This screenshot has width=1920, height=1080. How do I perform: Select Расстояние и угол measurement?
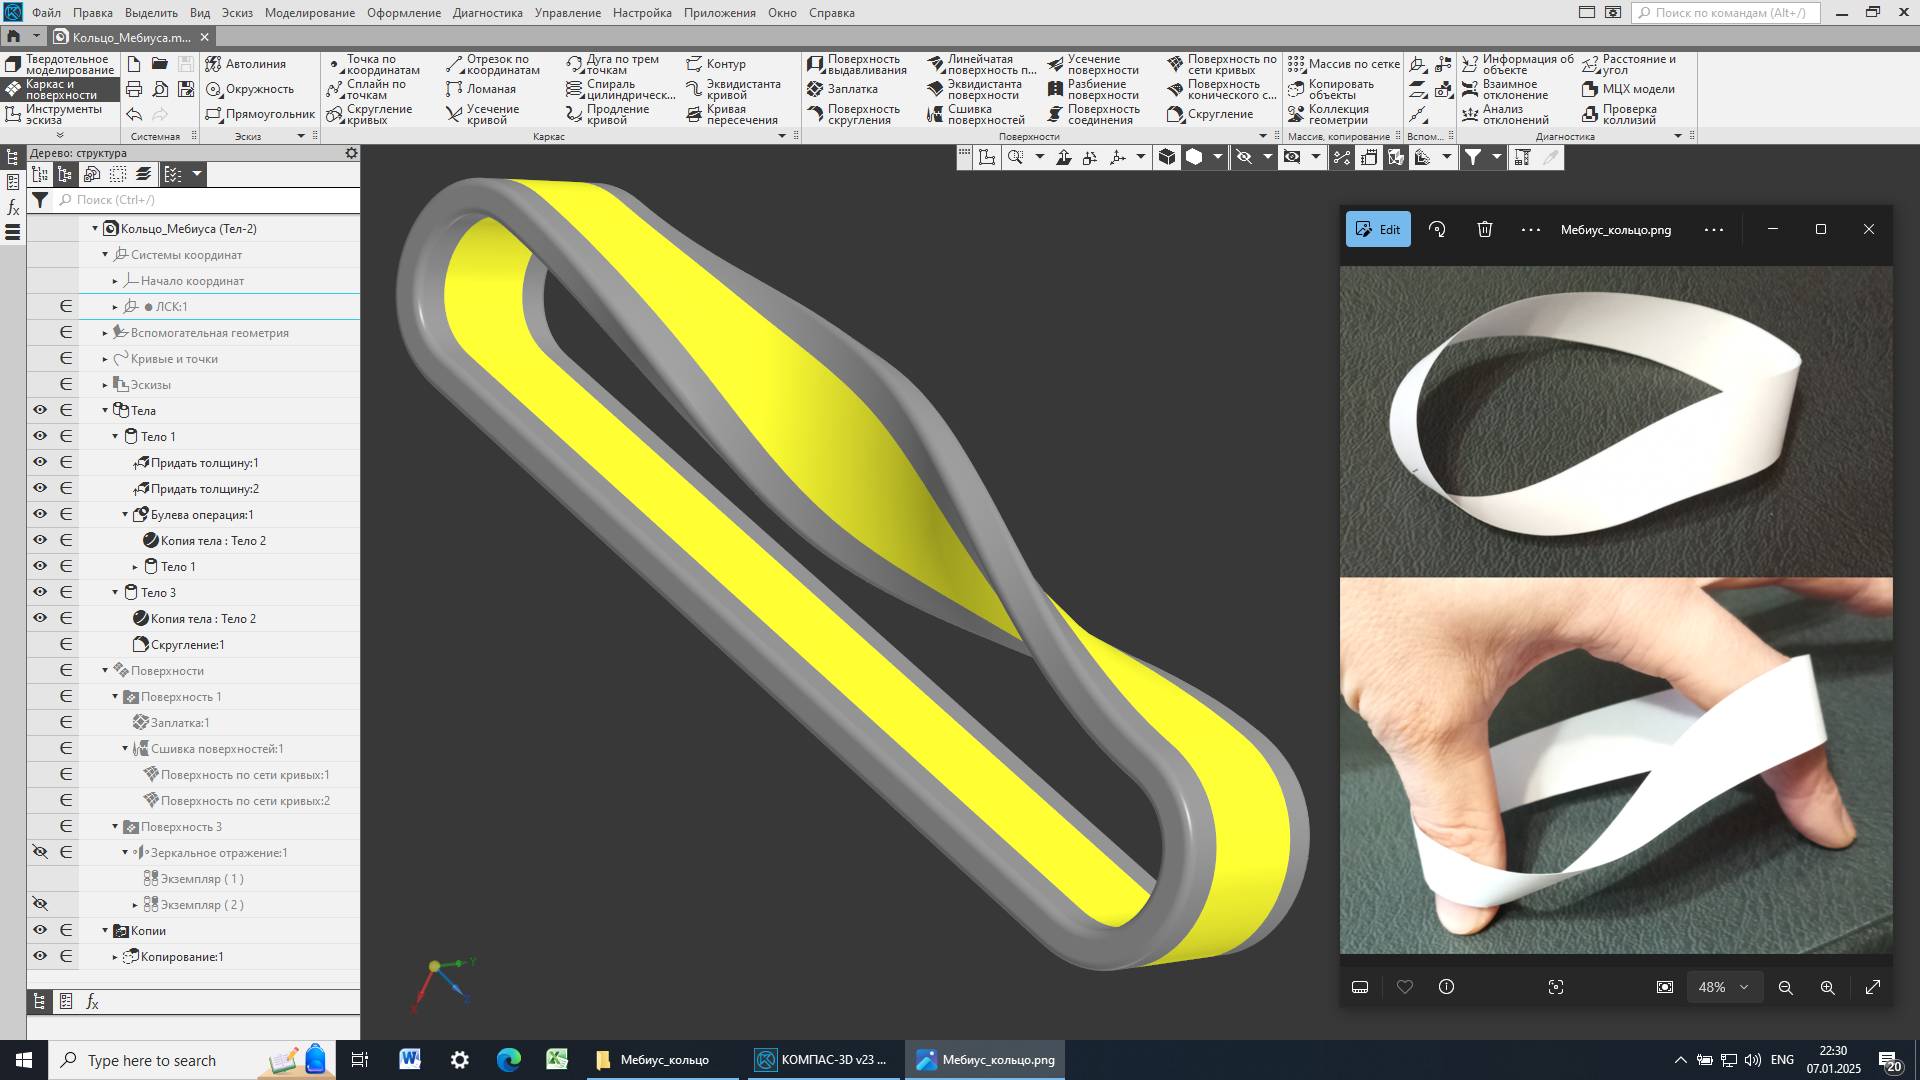pyautogui.click(x=1629, y=64)
